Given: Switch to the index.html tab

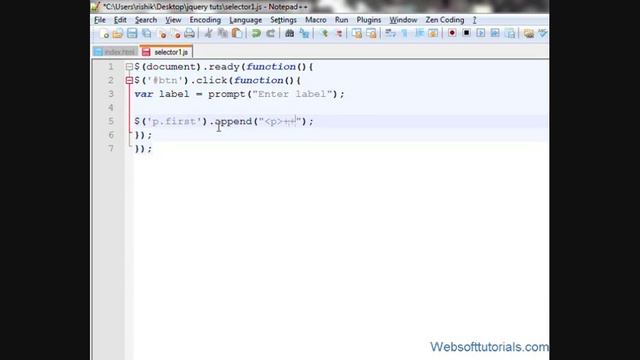Looking at the screenshot, I should pos(115,52).
